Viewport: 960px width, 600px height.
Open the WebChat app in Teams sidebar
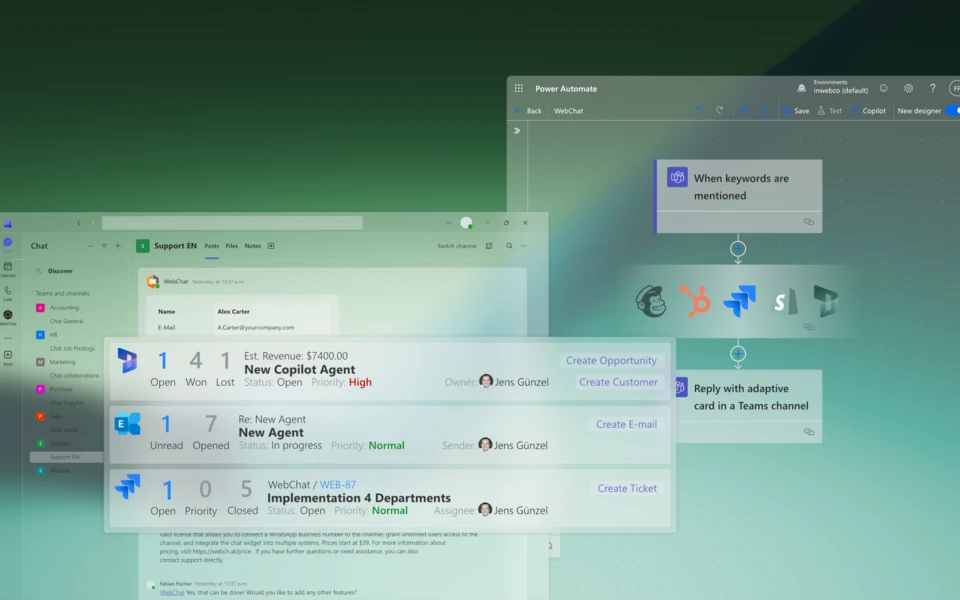click(x=8, y=317)
